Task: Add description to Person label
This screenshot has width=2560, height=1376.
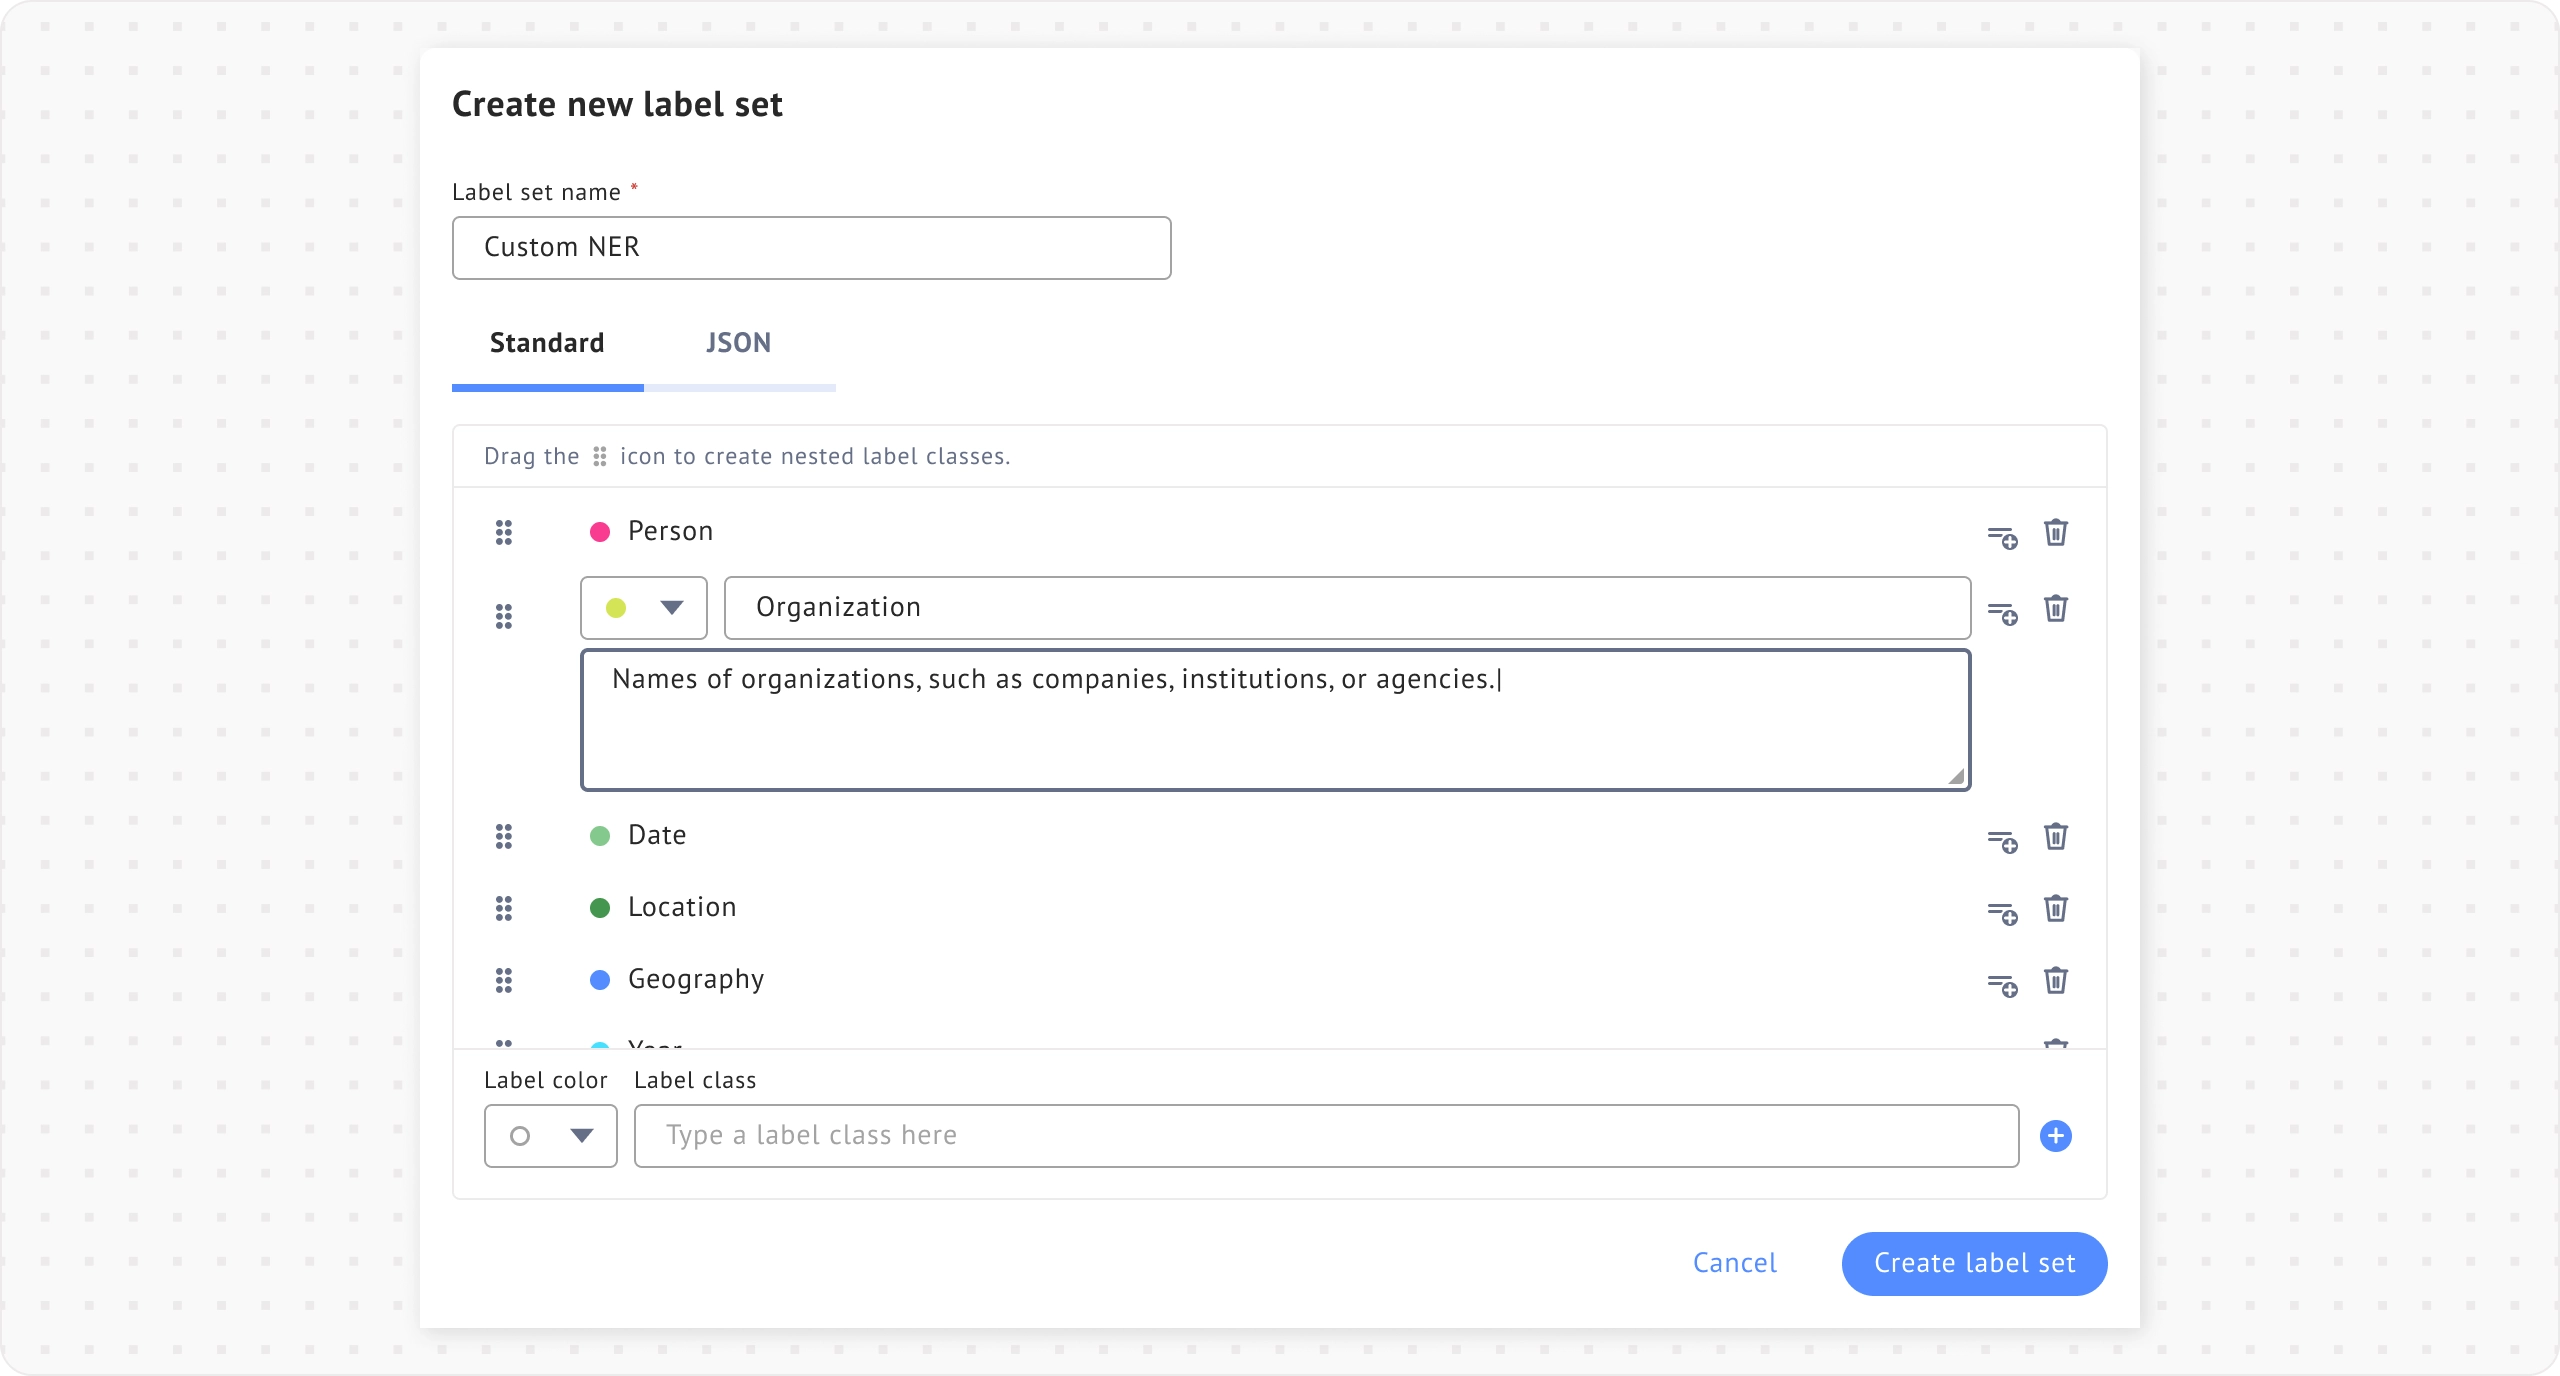Action: [2002, 538]
